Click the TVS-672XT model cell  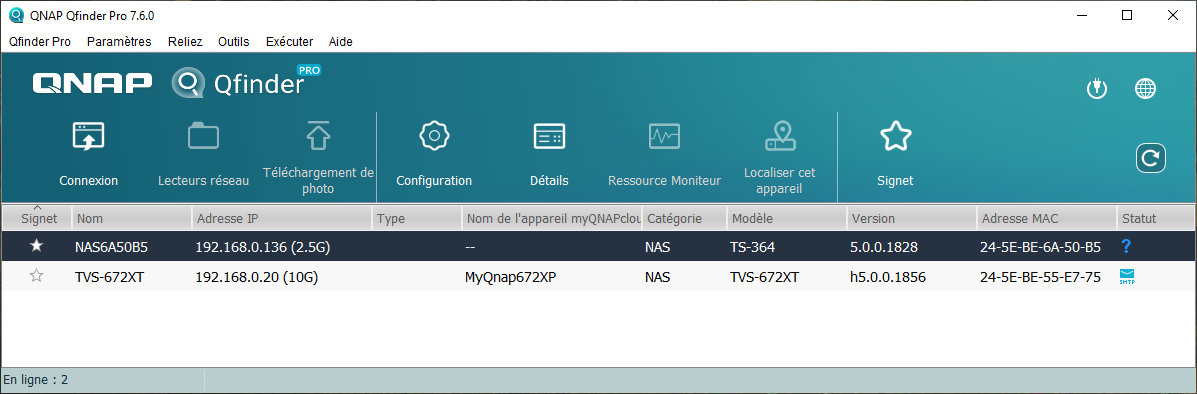point(764,277)
